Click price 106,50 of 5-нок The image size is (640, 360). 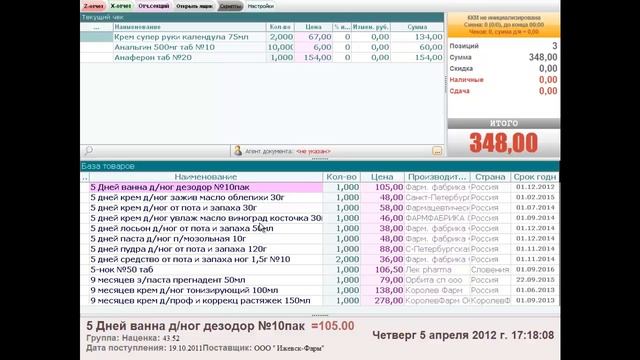[382, 269]
